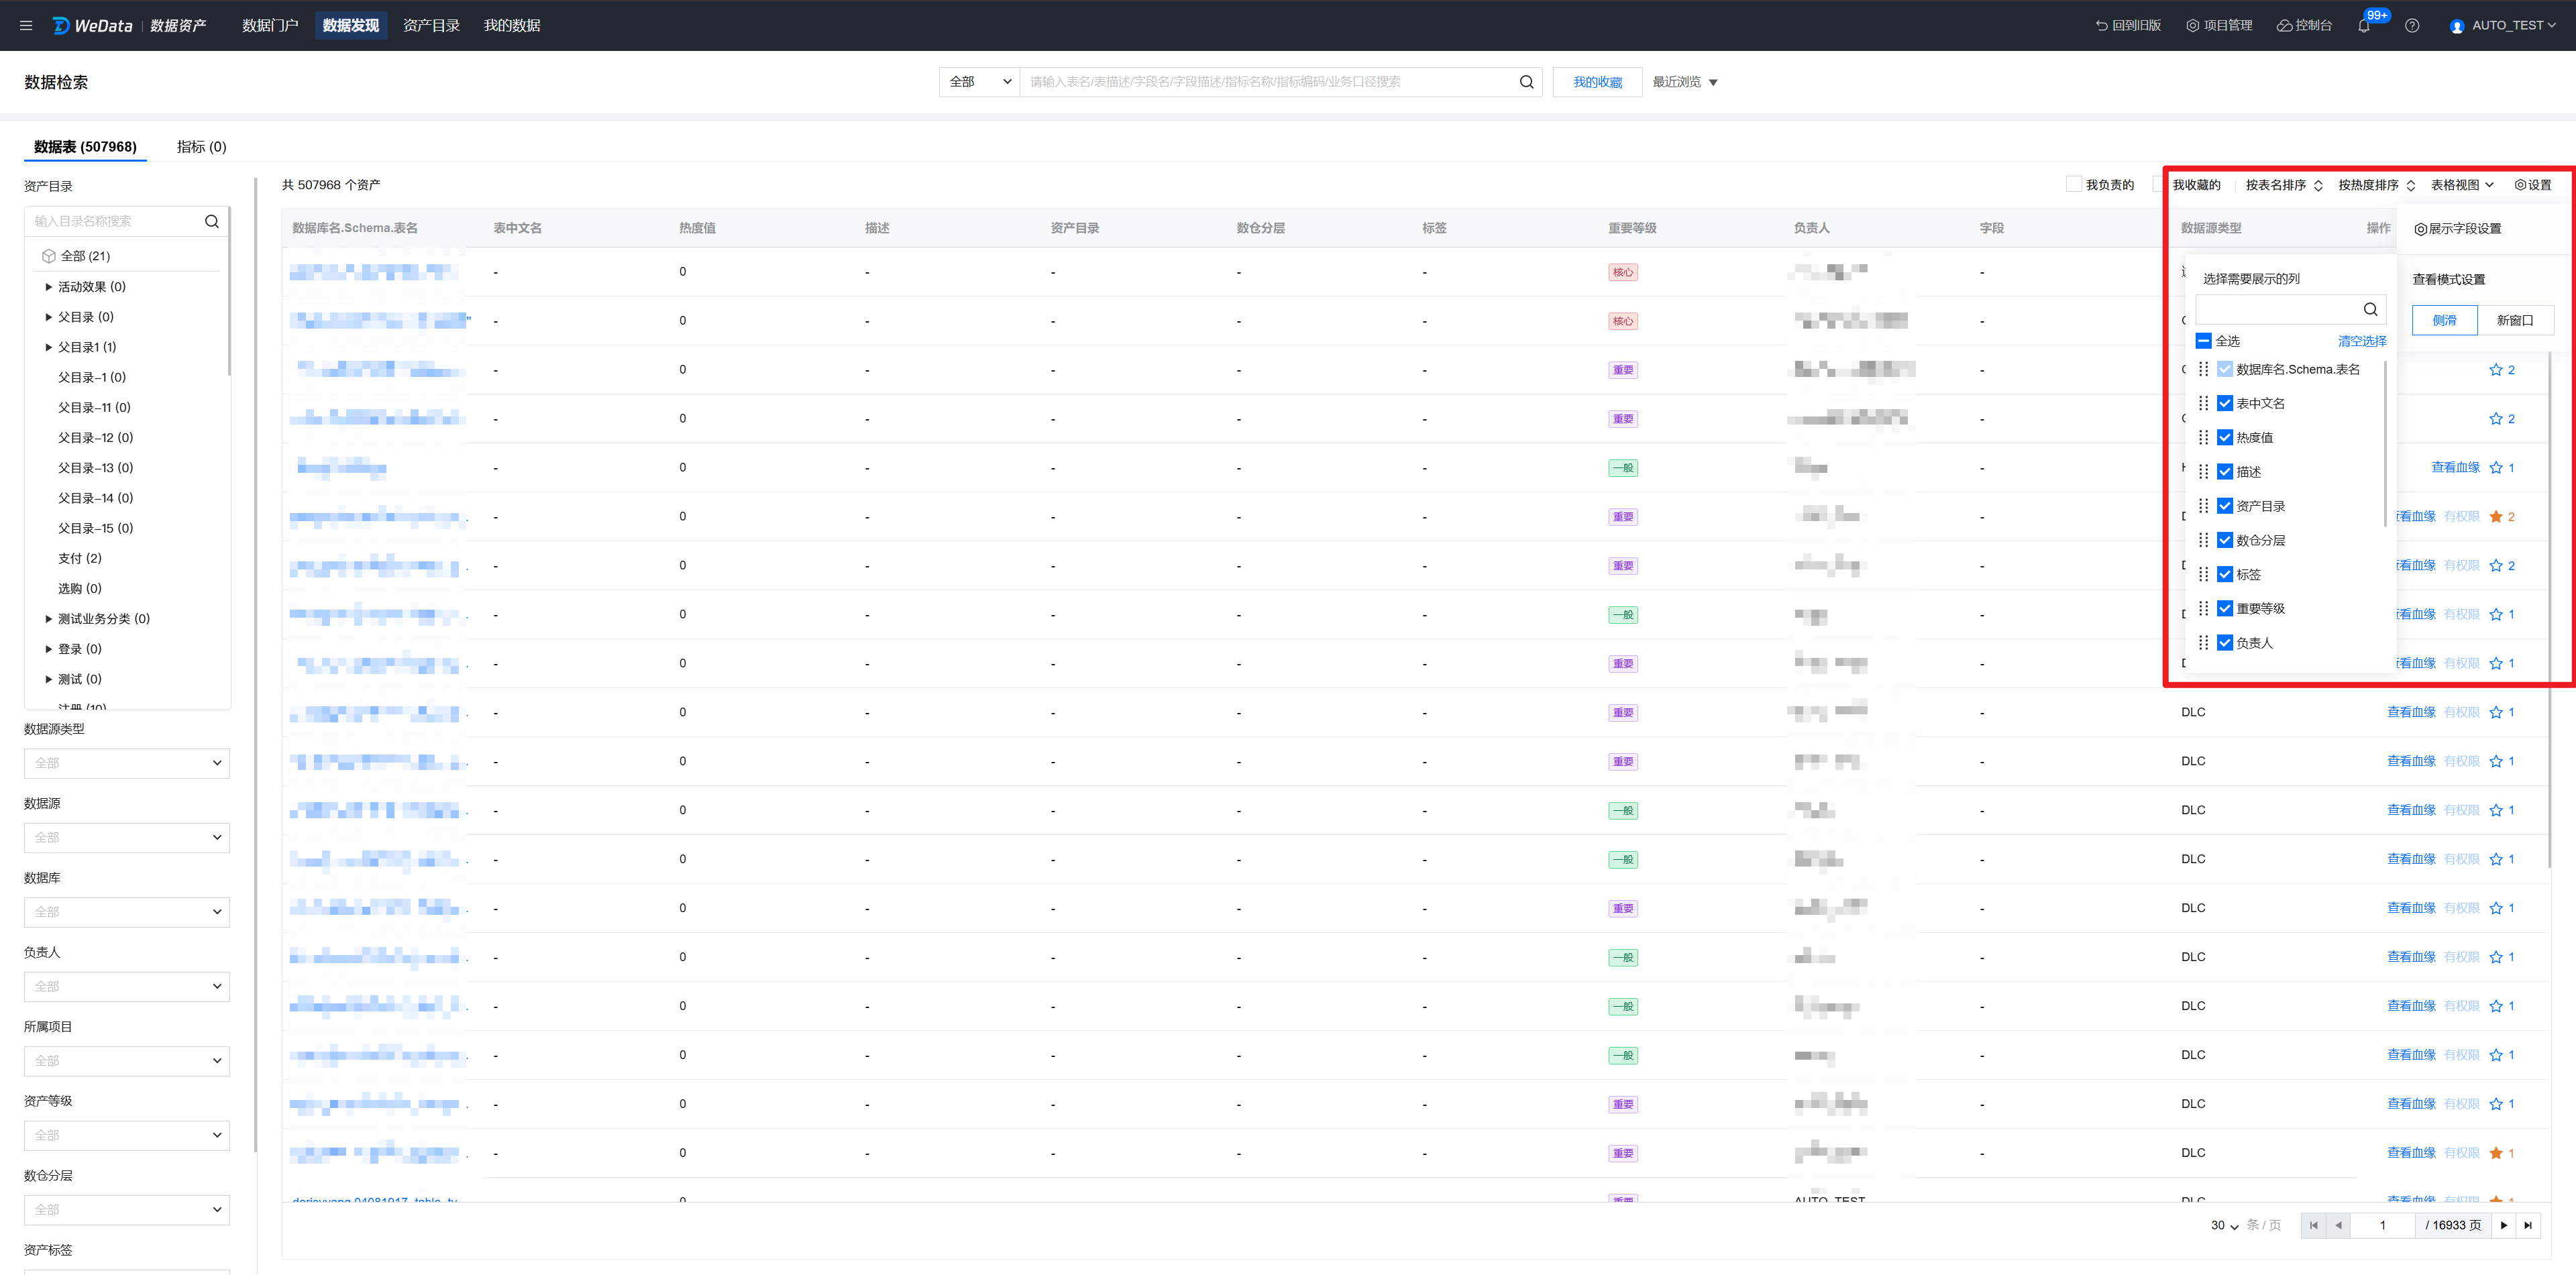Jump to the last page of results

[2528, 1225]
